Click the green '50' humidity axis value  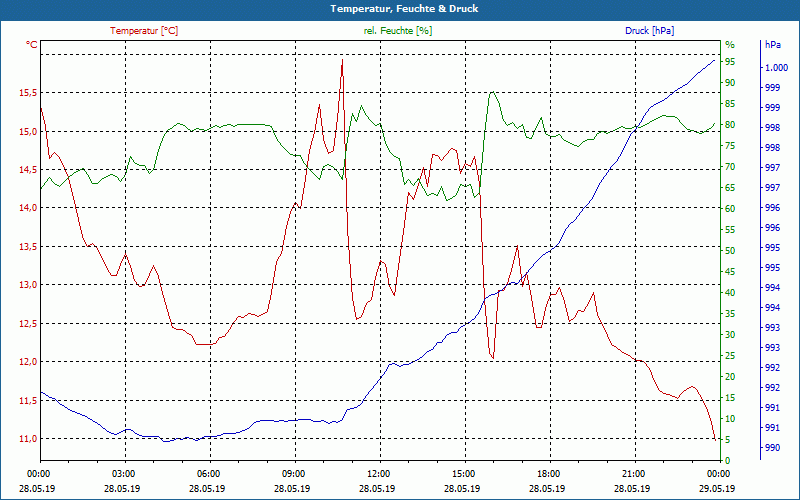[x=730, y=251]
